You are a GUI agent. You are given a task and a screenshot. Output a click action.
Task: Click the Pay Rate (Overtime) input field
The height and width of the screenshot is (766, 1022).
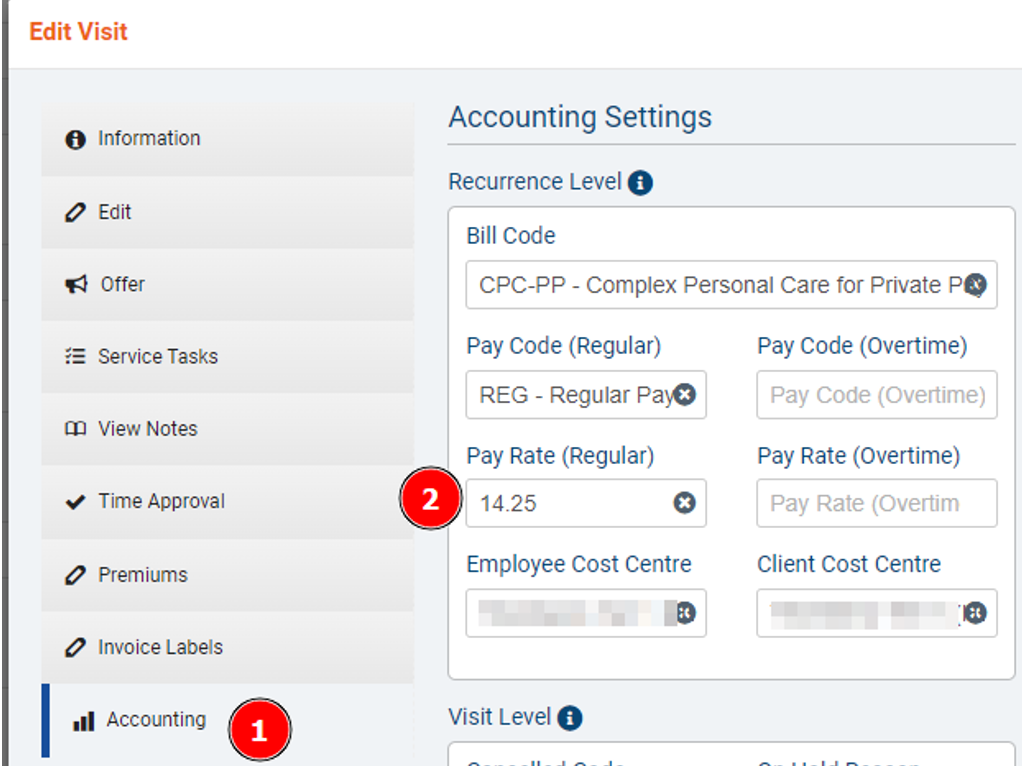[x=876, y=503]
